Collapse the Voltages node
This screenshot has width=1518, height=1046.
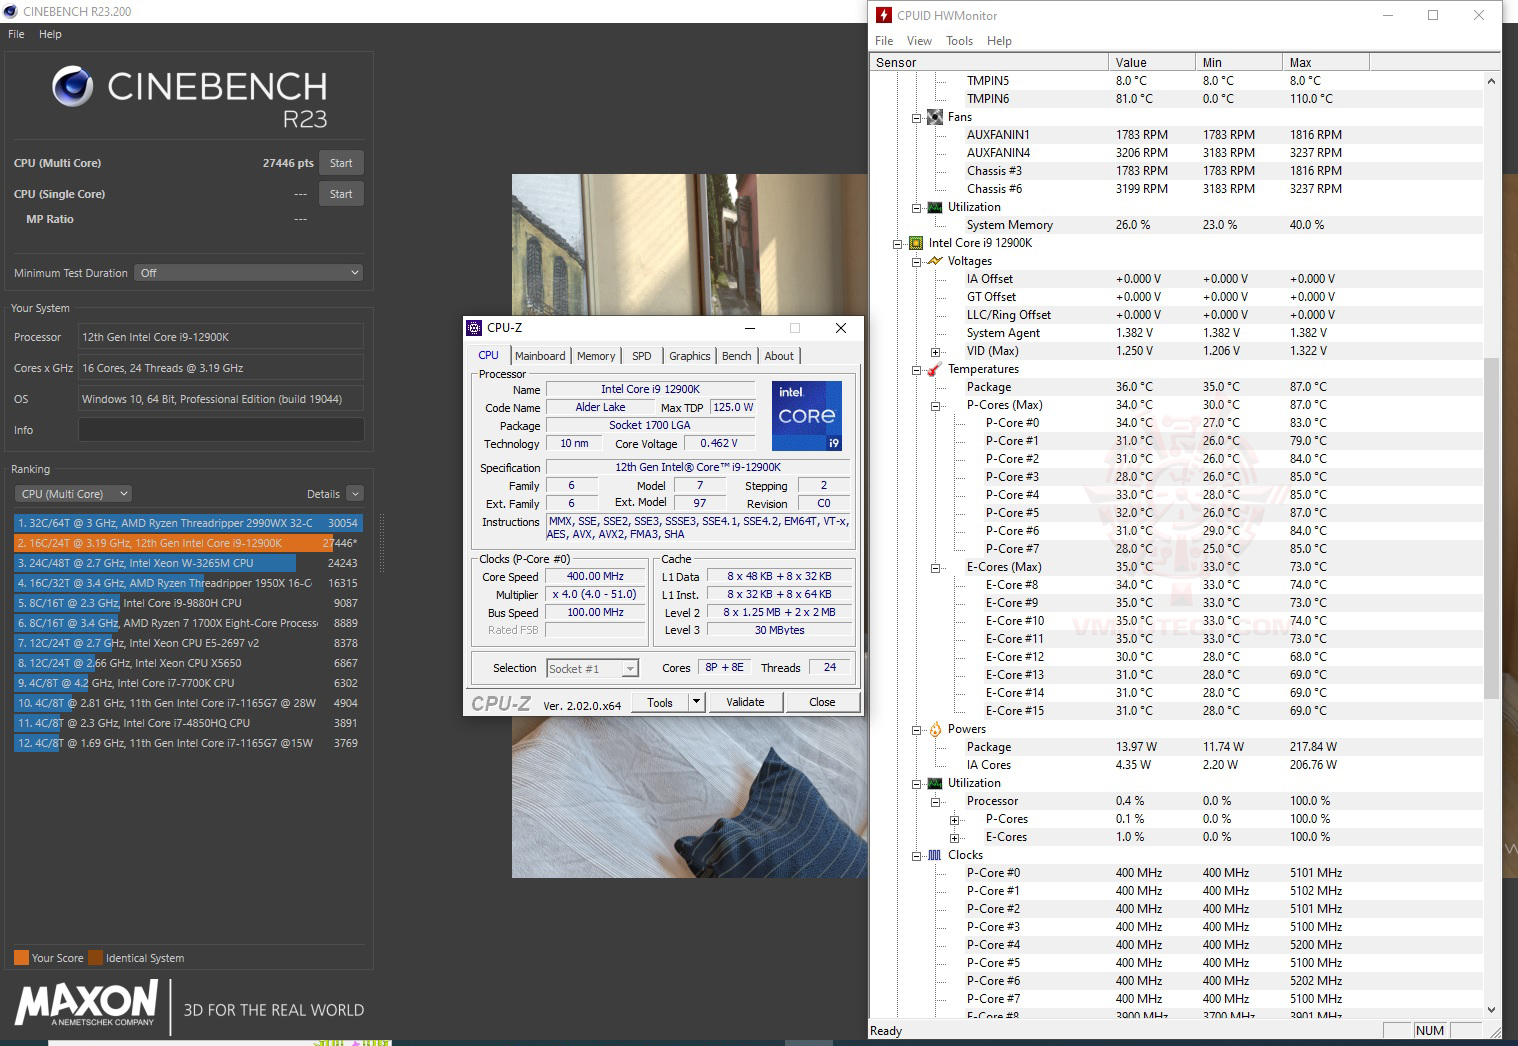(x=916, y=262)
